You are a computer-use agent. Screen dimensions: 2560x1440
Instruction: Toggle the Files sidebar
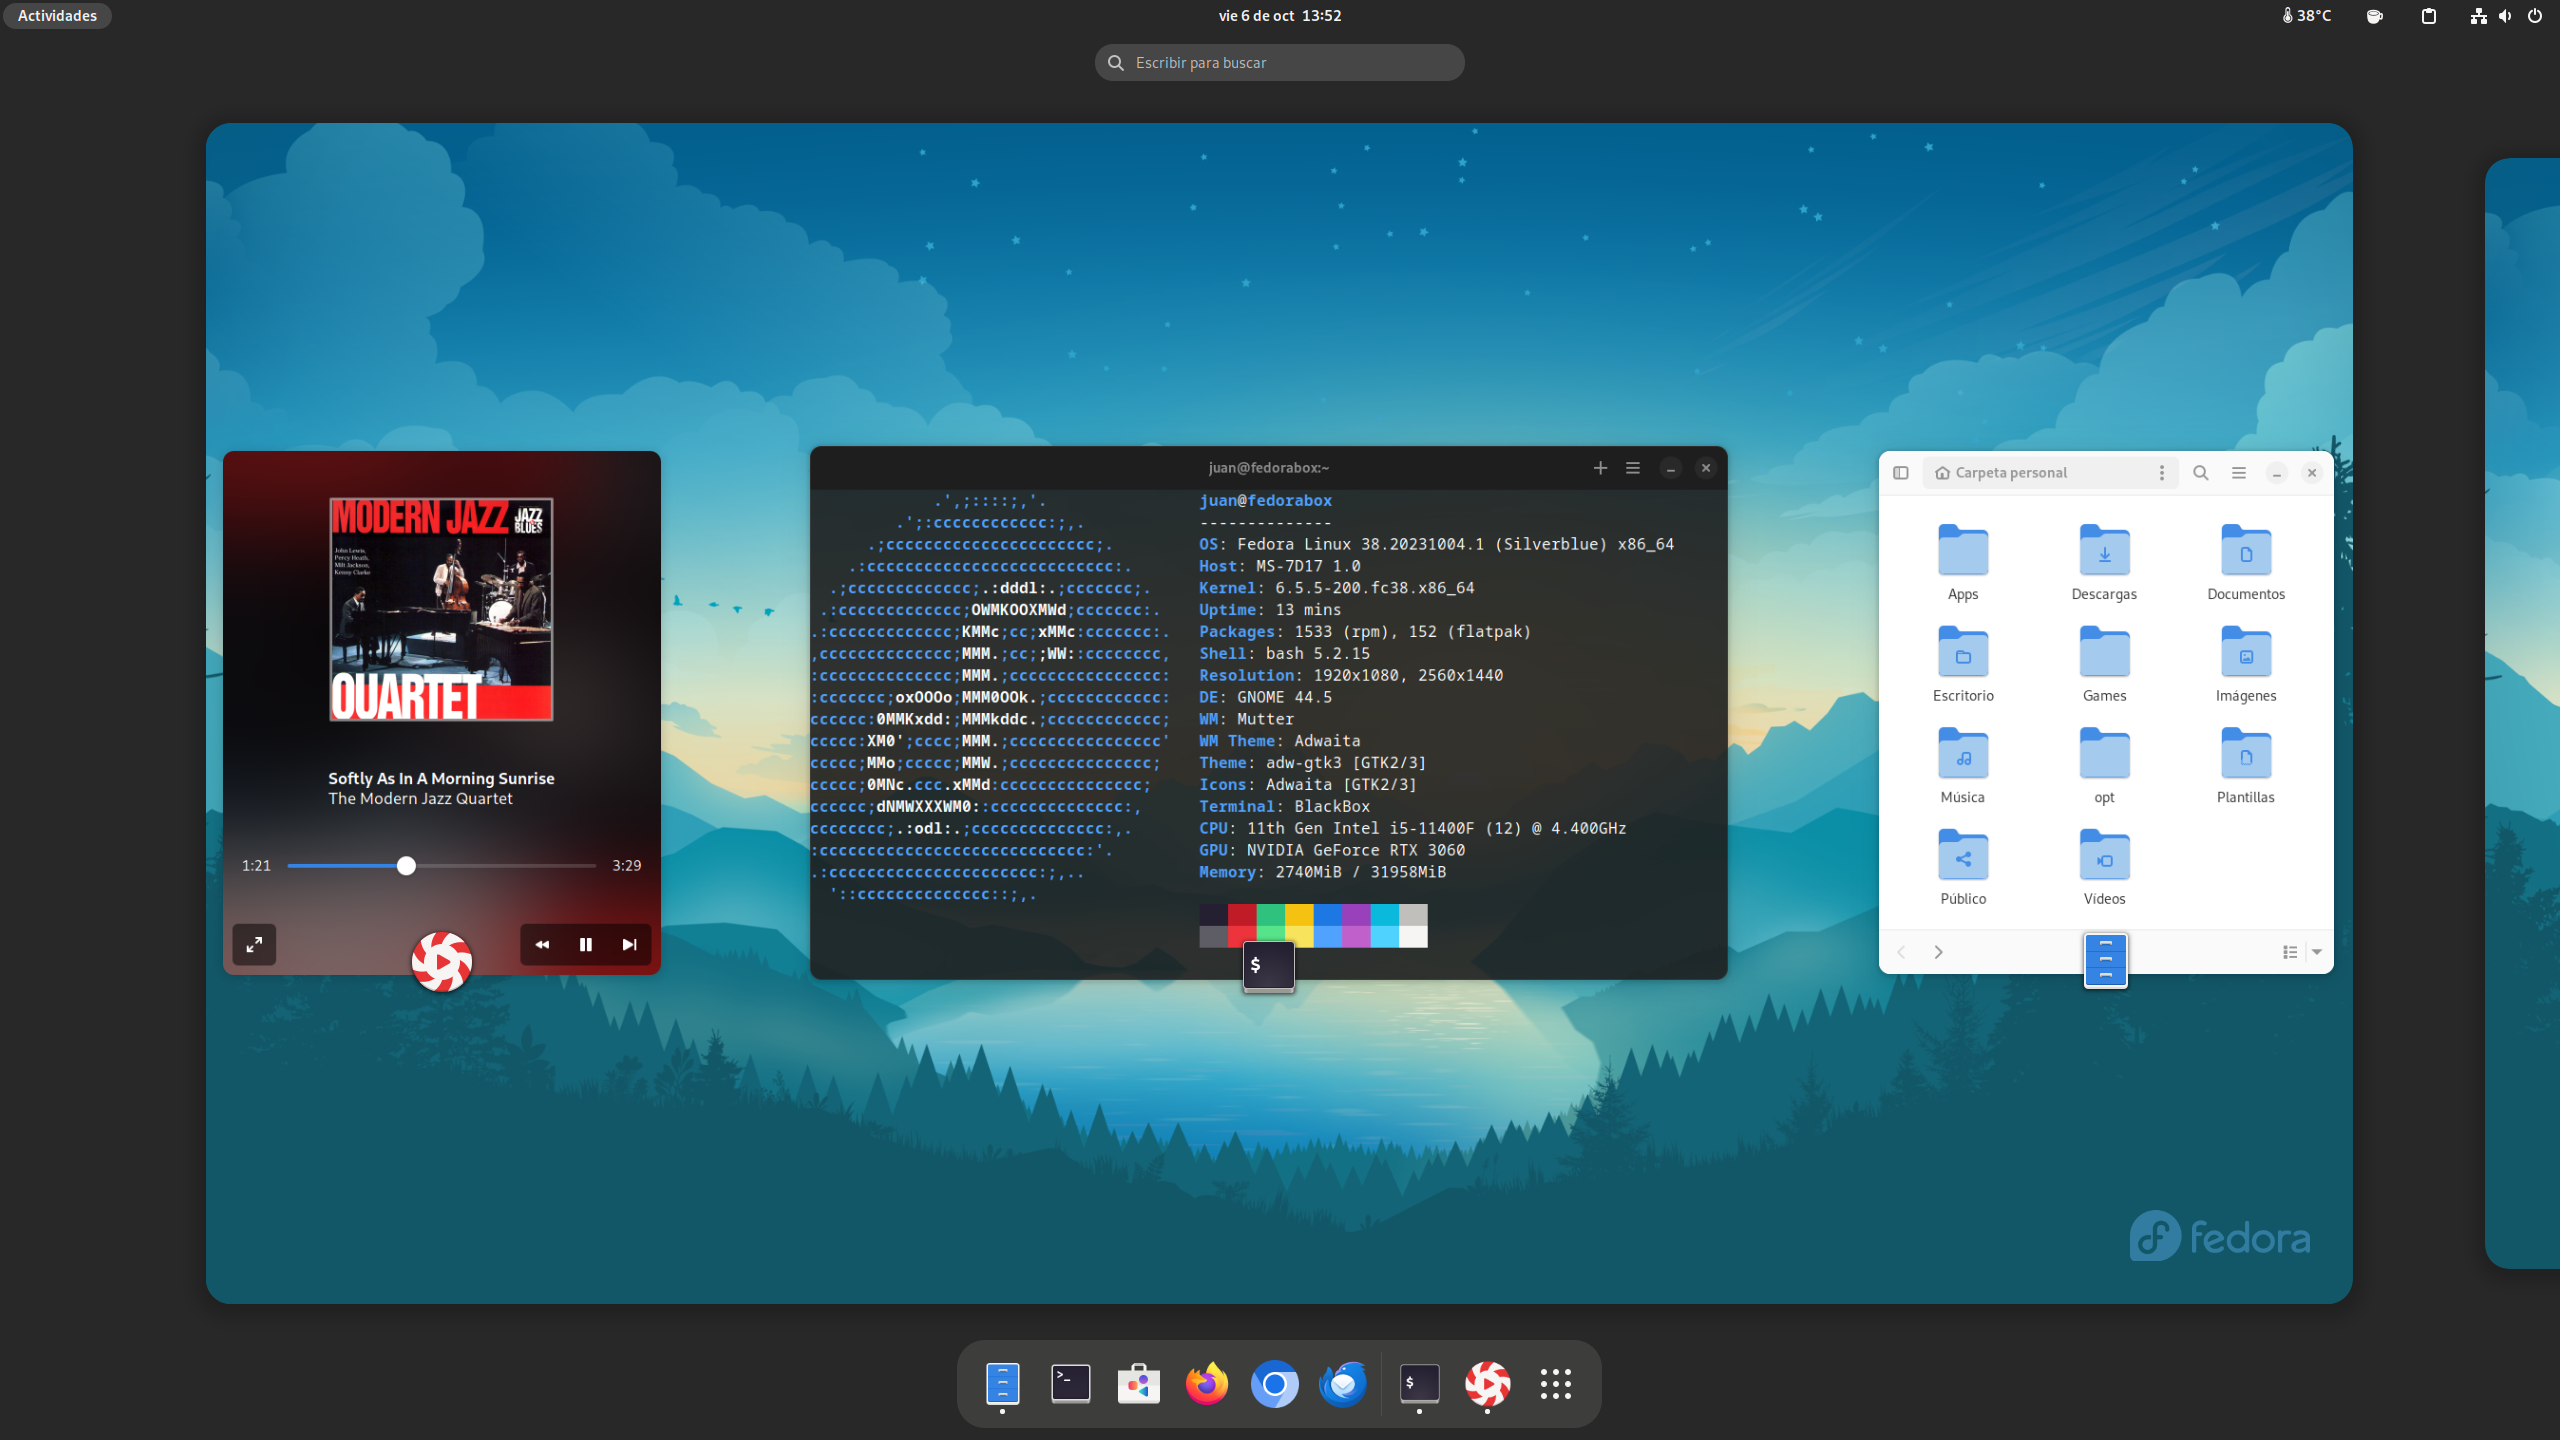click(x=1901, y=473)
